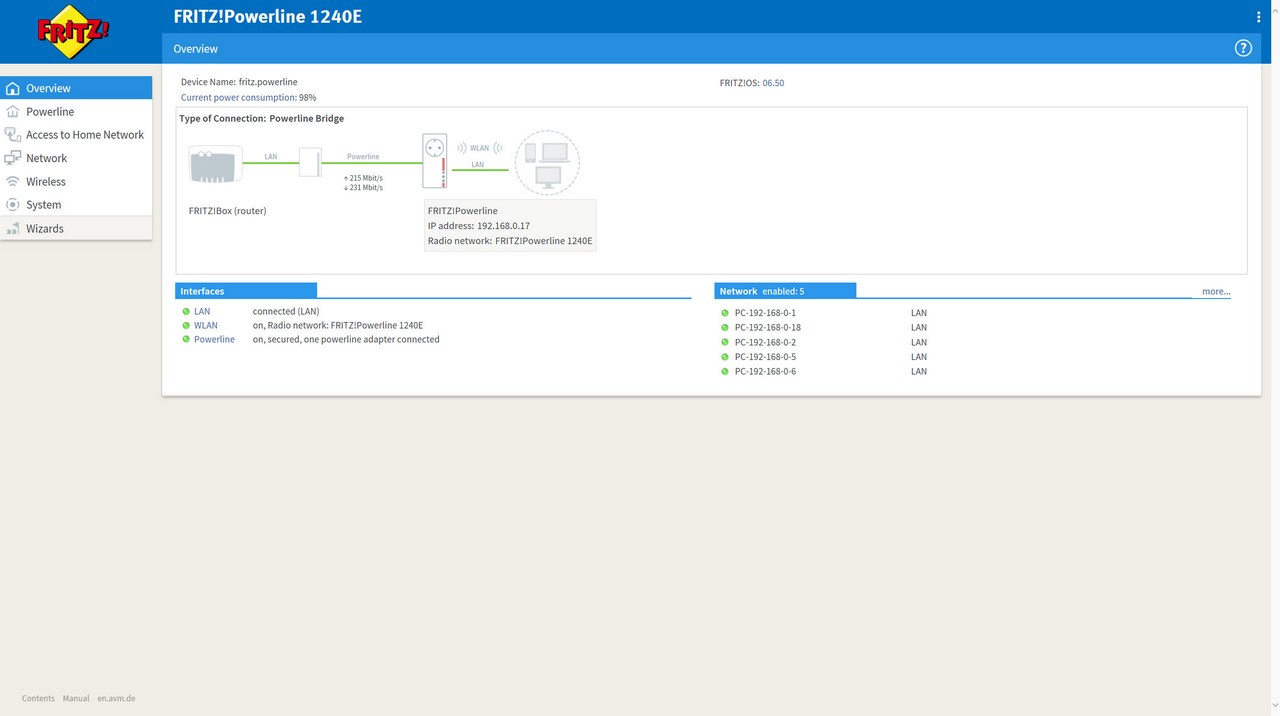Click the PC-192-168-0-2 device entry

765,343
